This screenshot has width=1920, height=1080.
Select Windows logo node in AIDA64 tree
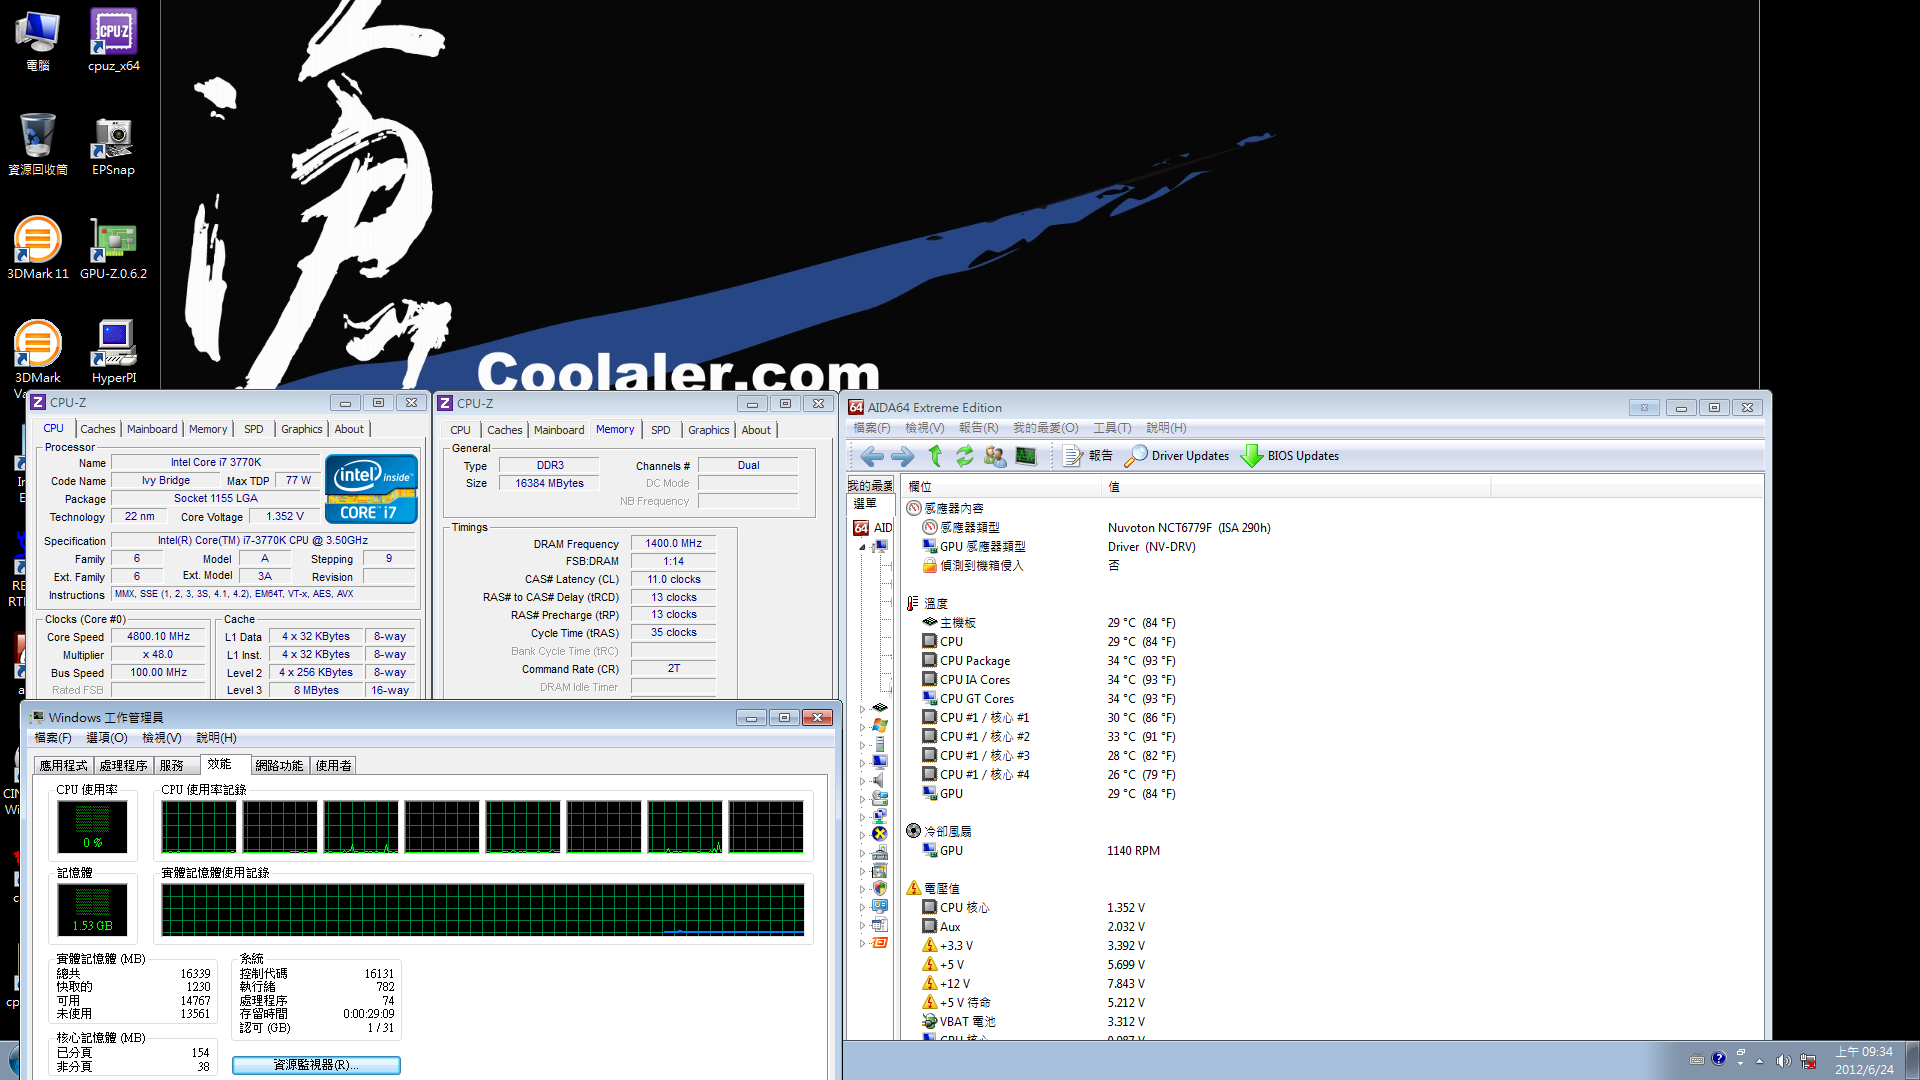tap(880, 725)
